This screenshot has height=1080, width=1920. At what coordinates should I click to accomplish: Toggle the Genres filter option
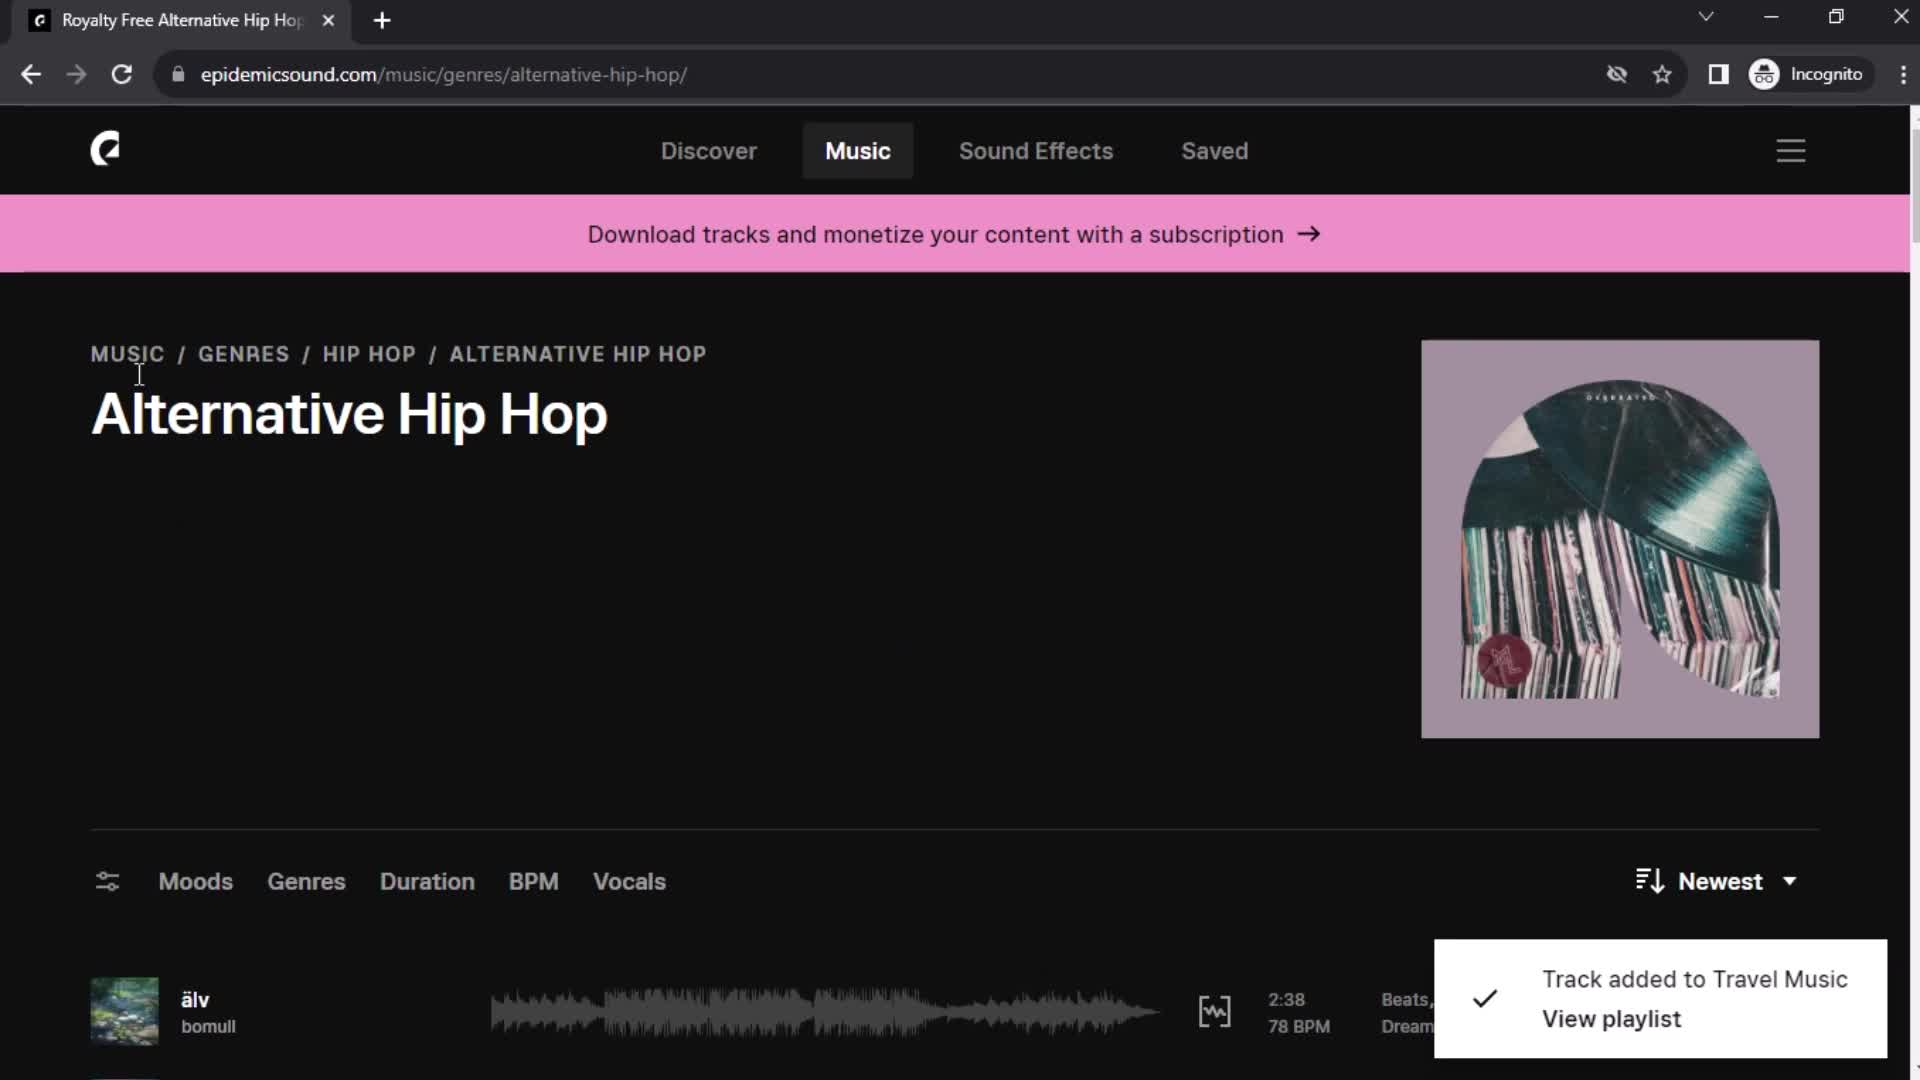coord(306,881)
